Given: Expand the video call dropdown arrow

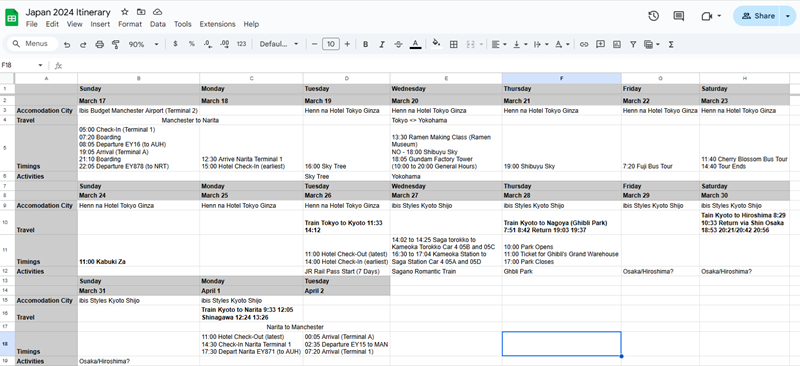Looking at the screenshot, I should 719,16.
